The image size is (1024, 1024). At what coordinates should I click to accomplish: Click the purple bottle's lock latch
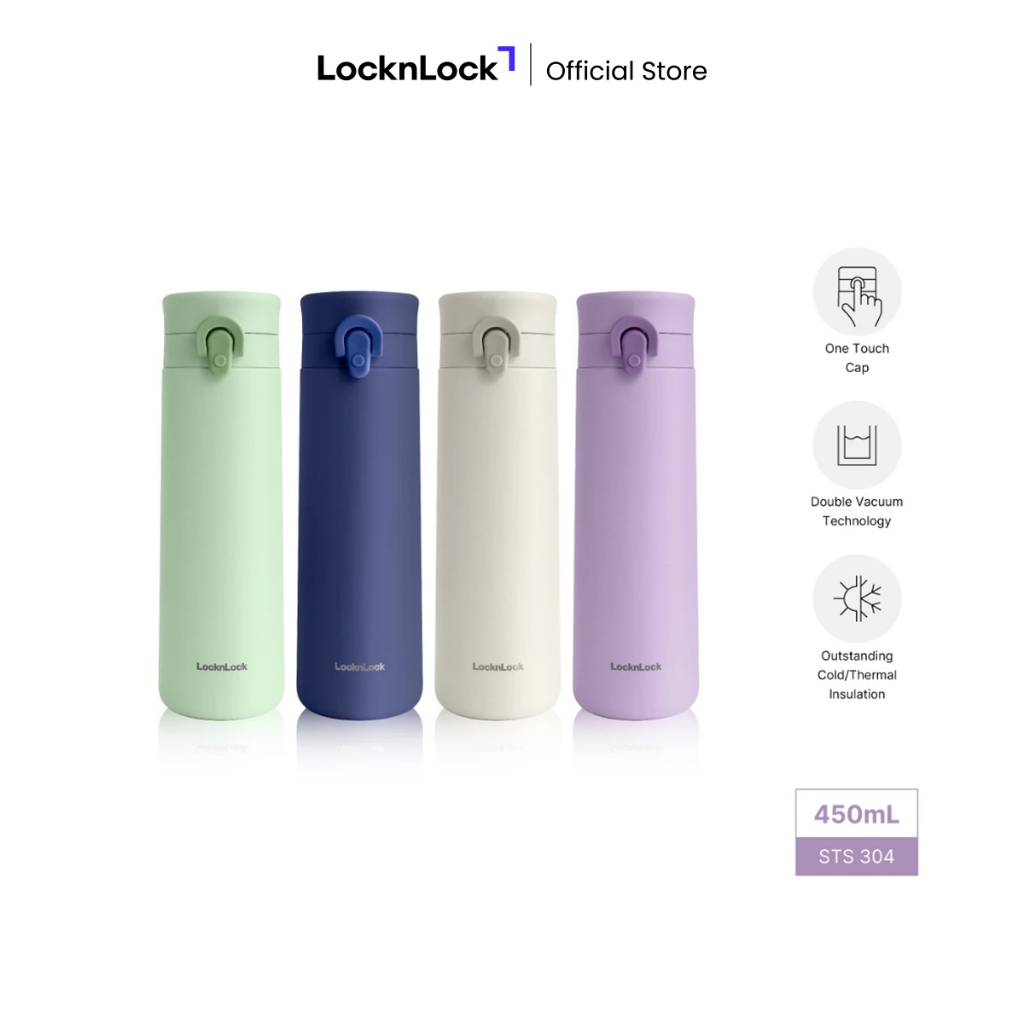coord(634,345)
